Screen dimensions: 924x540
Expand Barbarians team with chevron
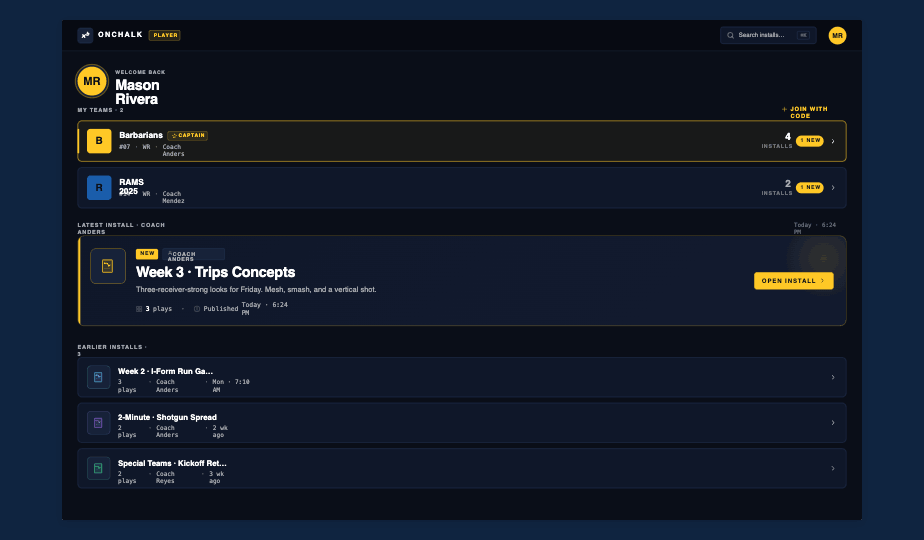point(833,141)
